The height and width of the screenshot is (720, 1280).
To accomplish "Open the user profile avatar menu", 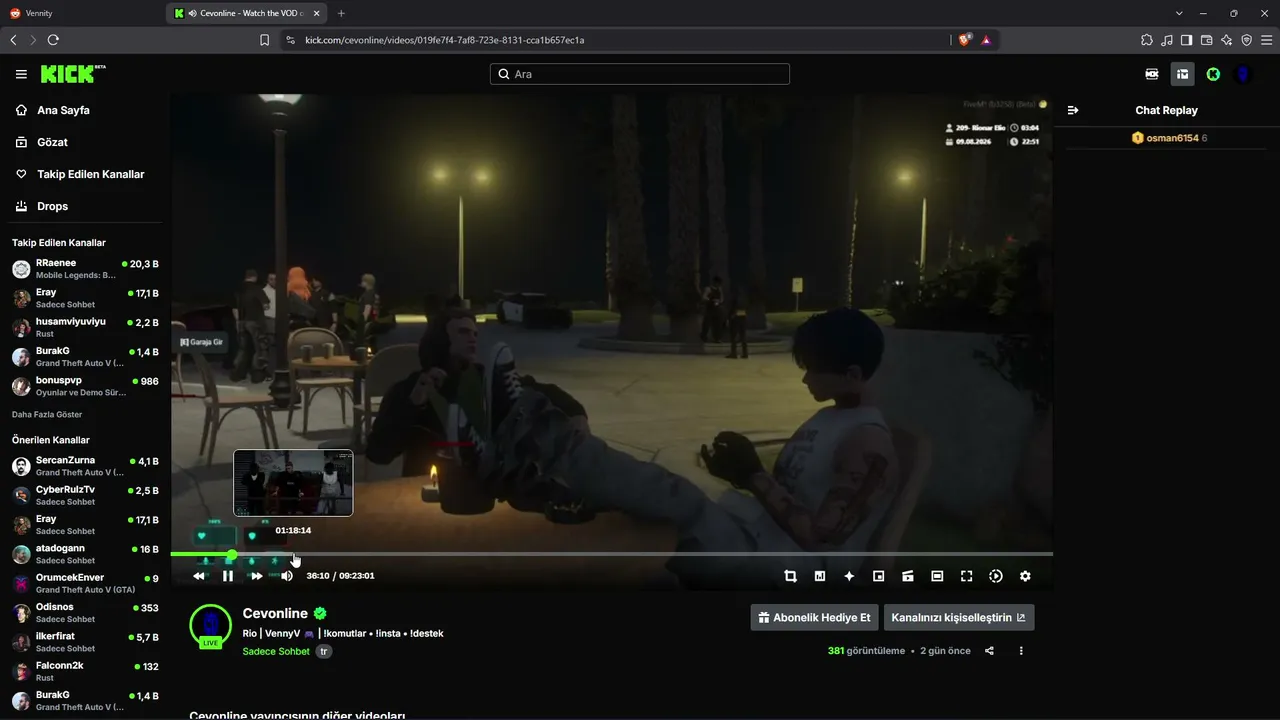I will (1243, 74).
